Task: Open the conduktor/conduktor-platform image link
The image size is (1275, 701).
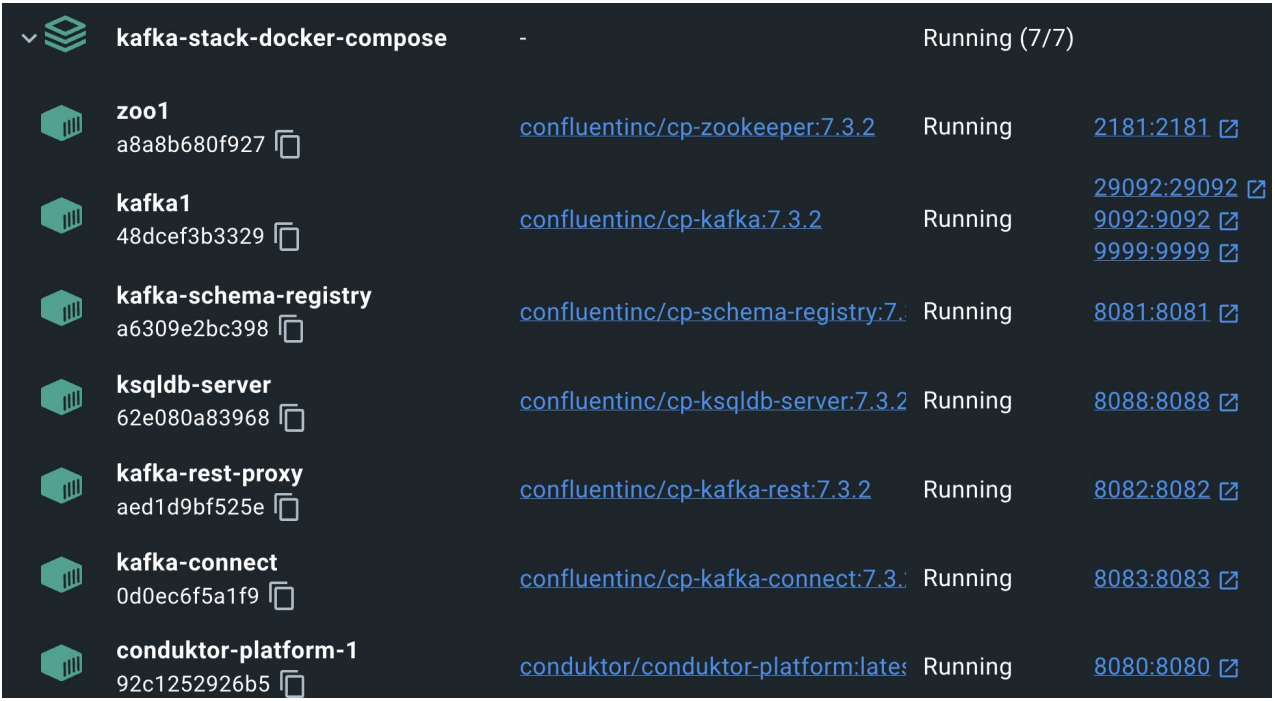Action: [x=712, y=667]
